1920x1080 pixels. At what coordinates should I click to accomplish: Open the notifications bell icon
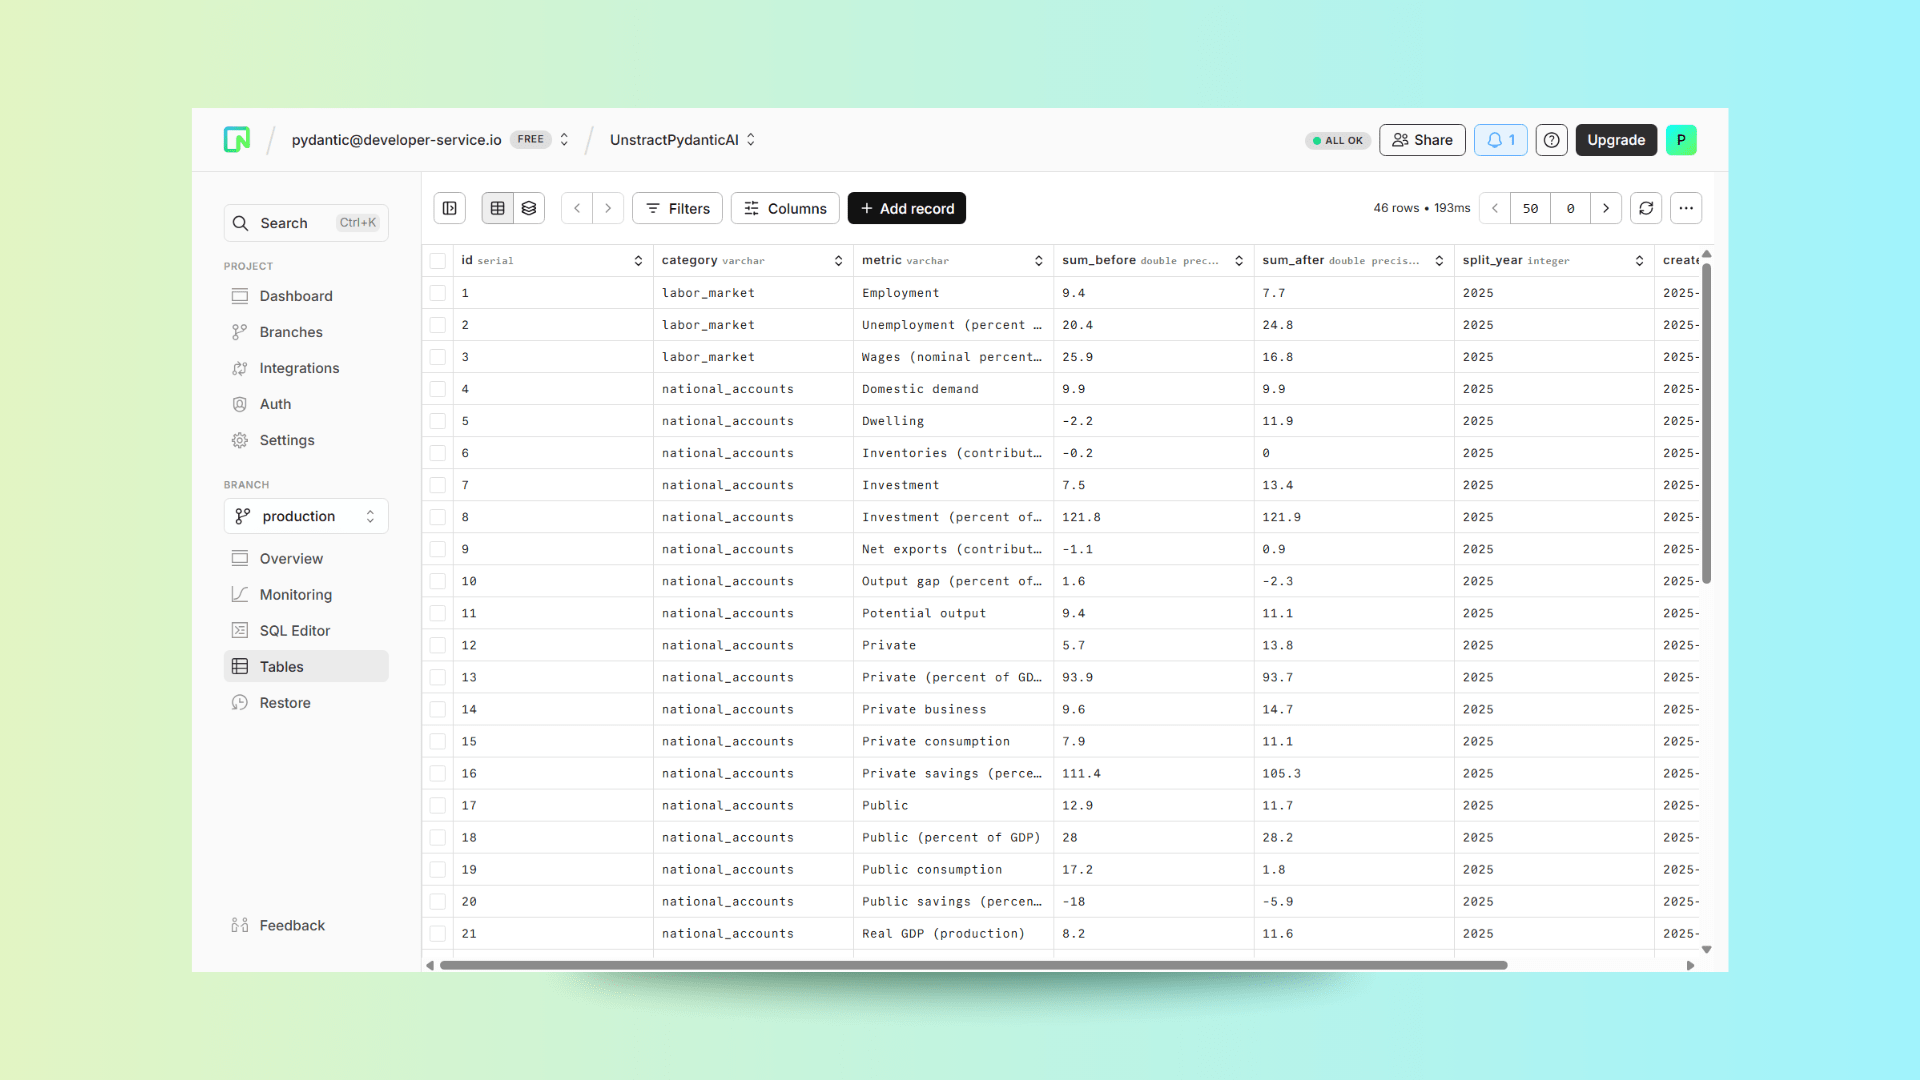[1500, 140]
